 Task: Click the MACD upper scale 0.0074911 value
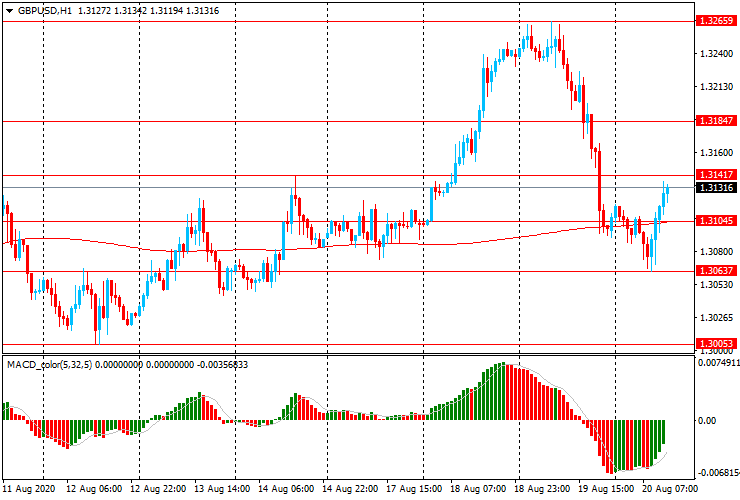[x=719, y=363]
